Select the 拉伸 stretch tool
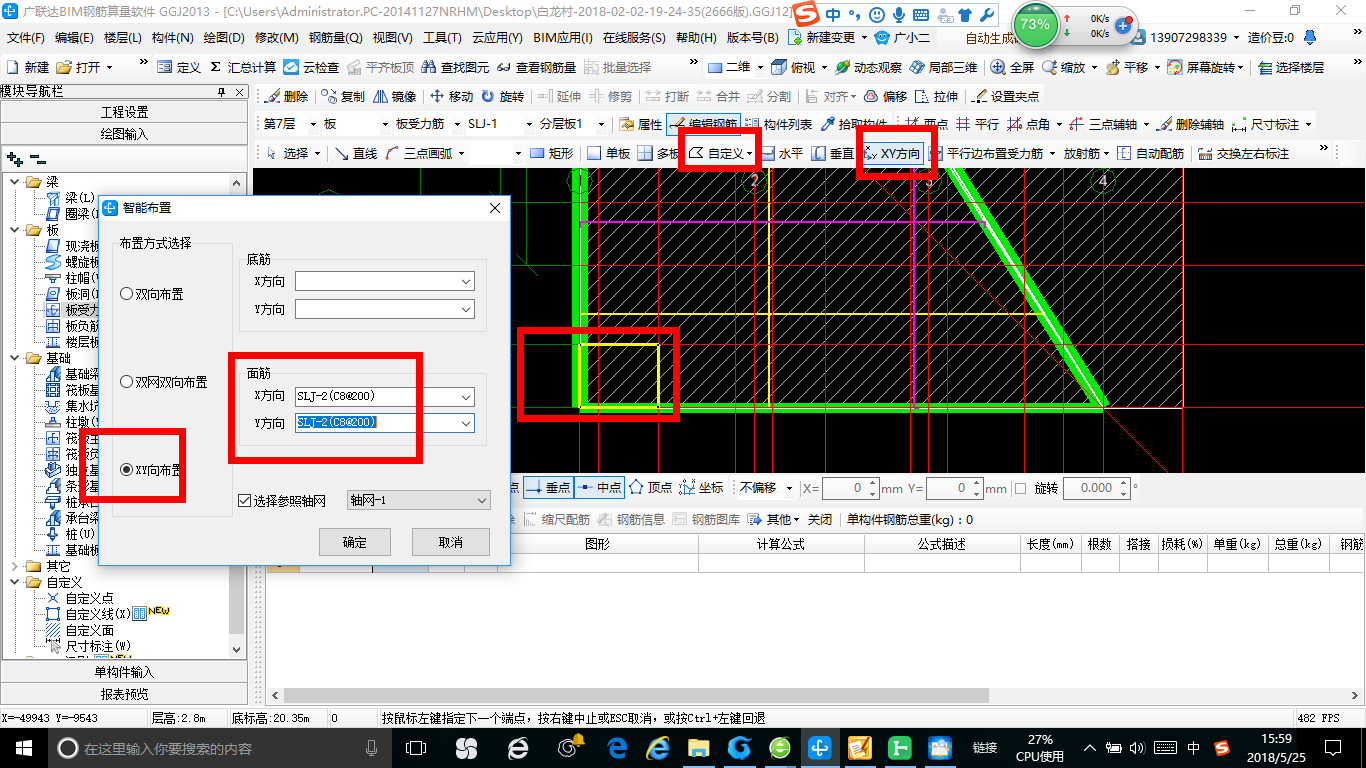The width and height of the screenshot is (1366, 768). [936, 97]
